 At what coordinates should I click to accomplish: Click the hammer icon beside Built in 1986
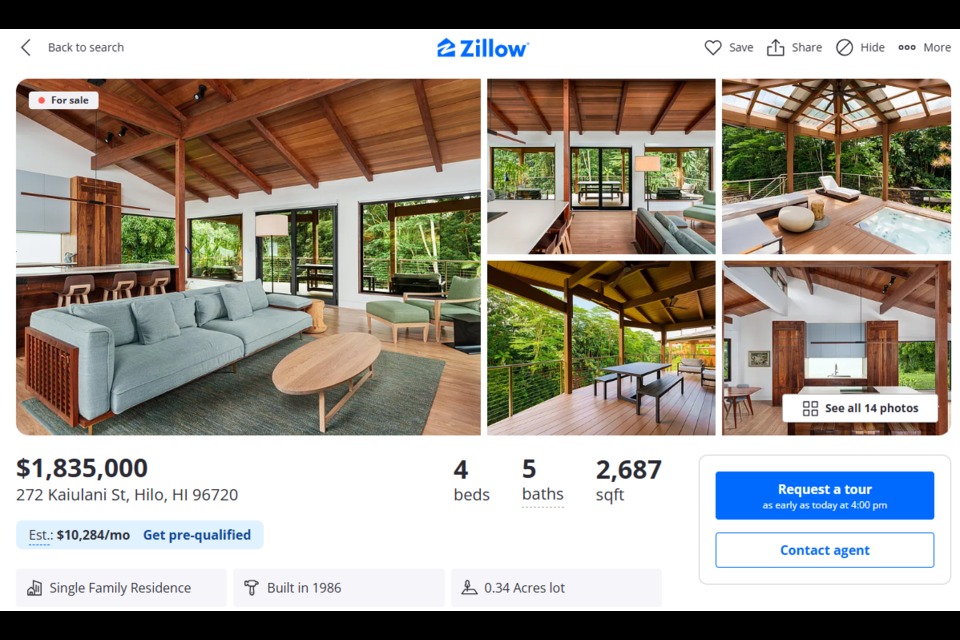tap(251, 588)
